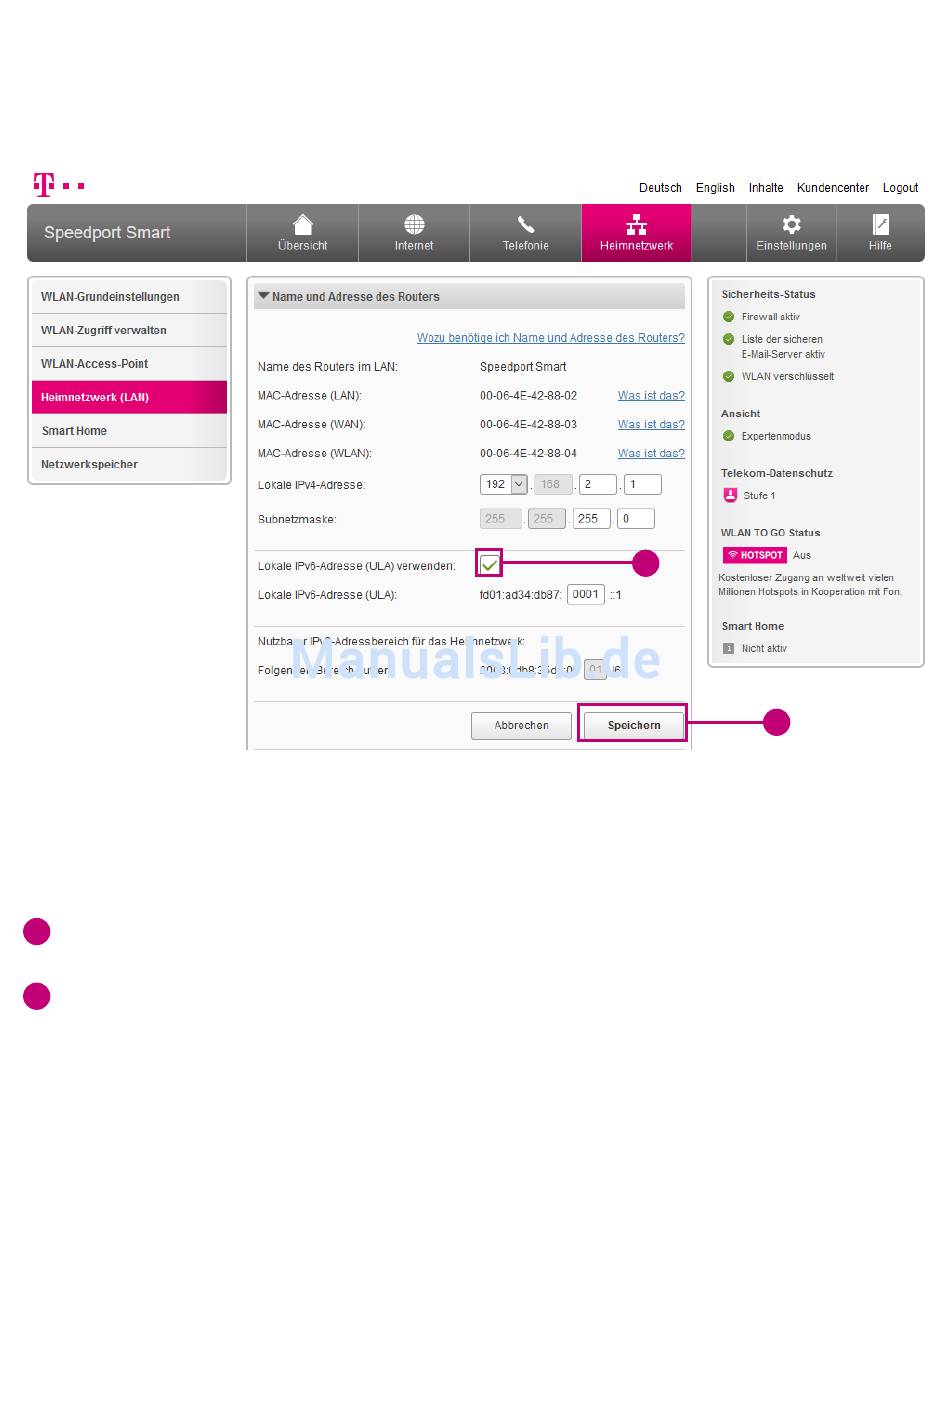Click Was ist das? for MAC-Adresse (WLAN)
The height and width of the screenshot is (1425, 950).
click(651, 453)
